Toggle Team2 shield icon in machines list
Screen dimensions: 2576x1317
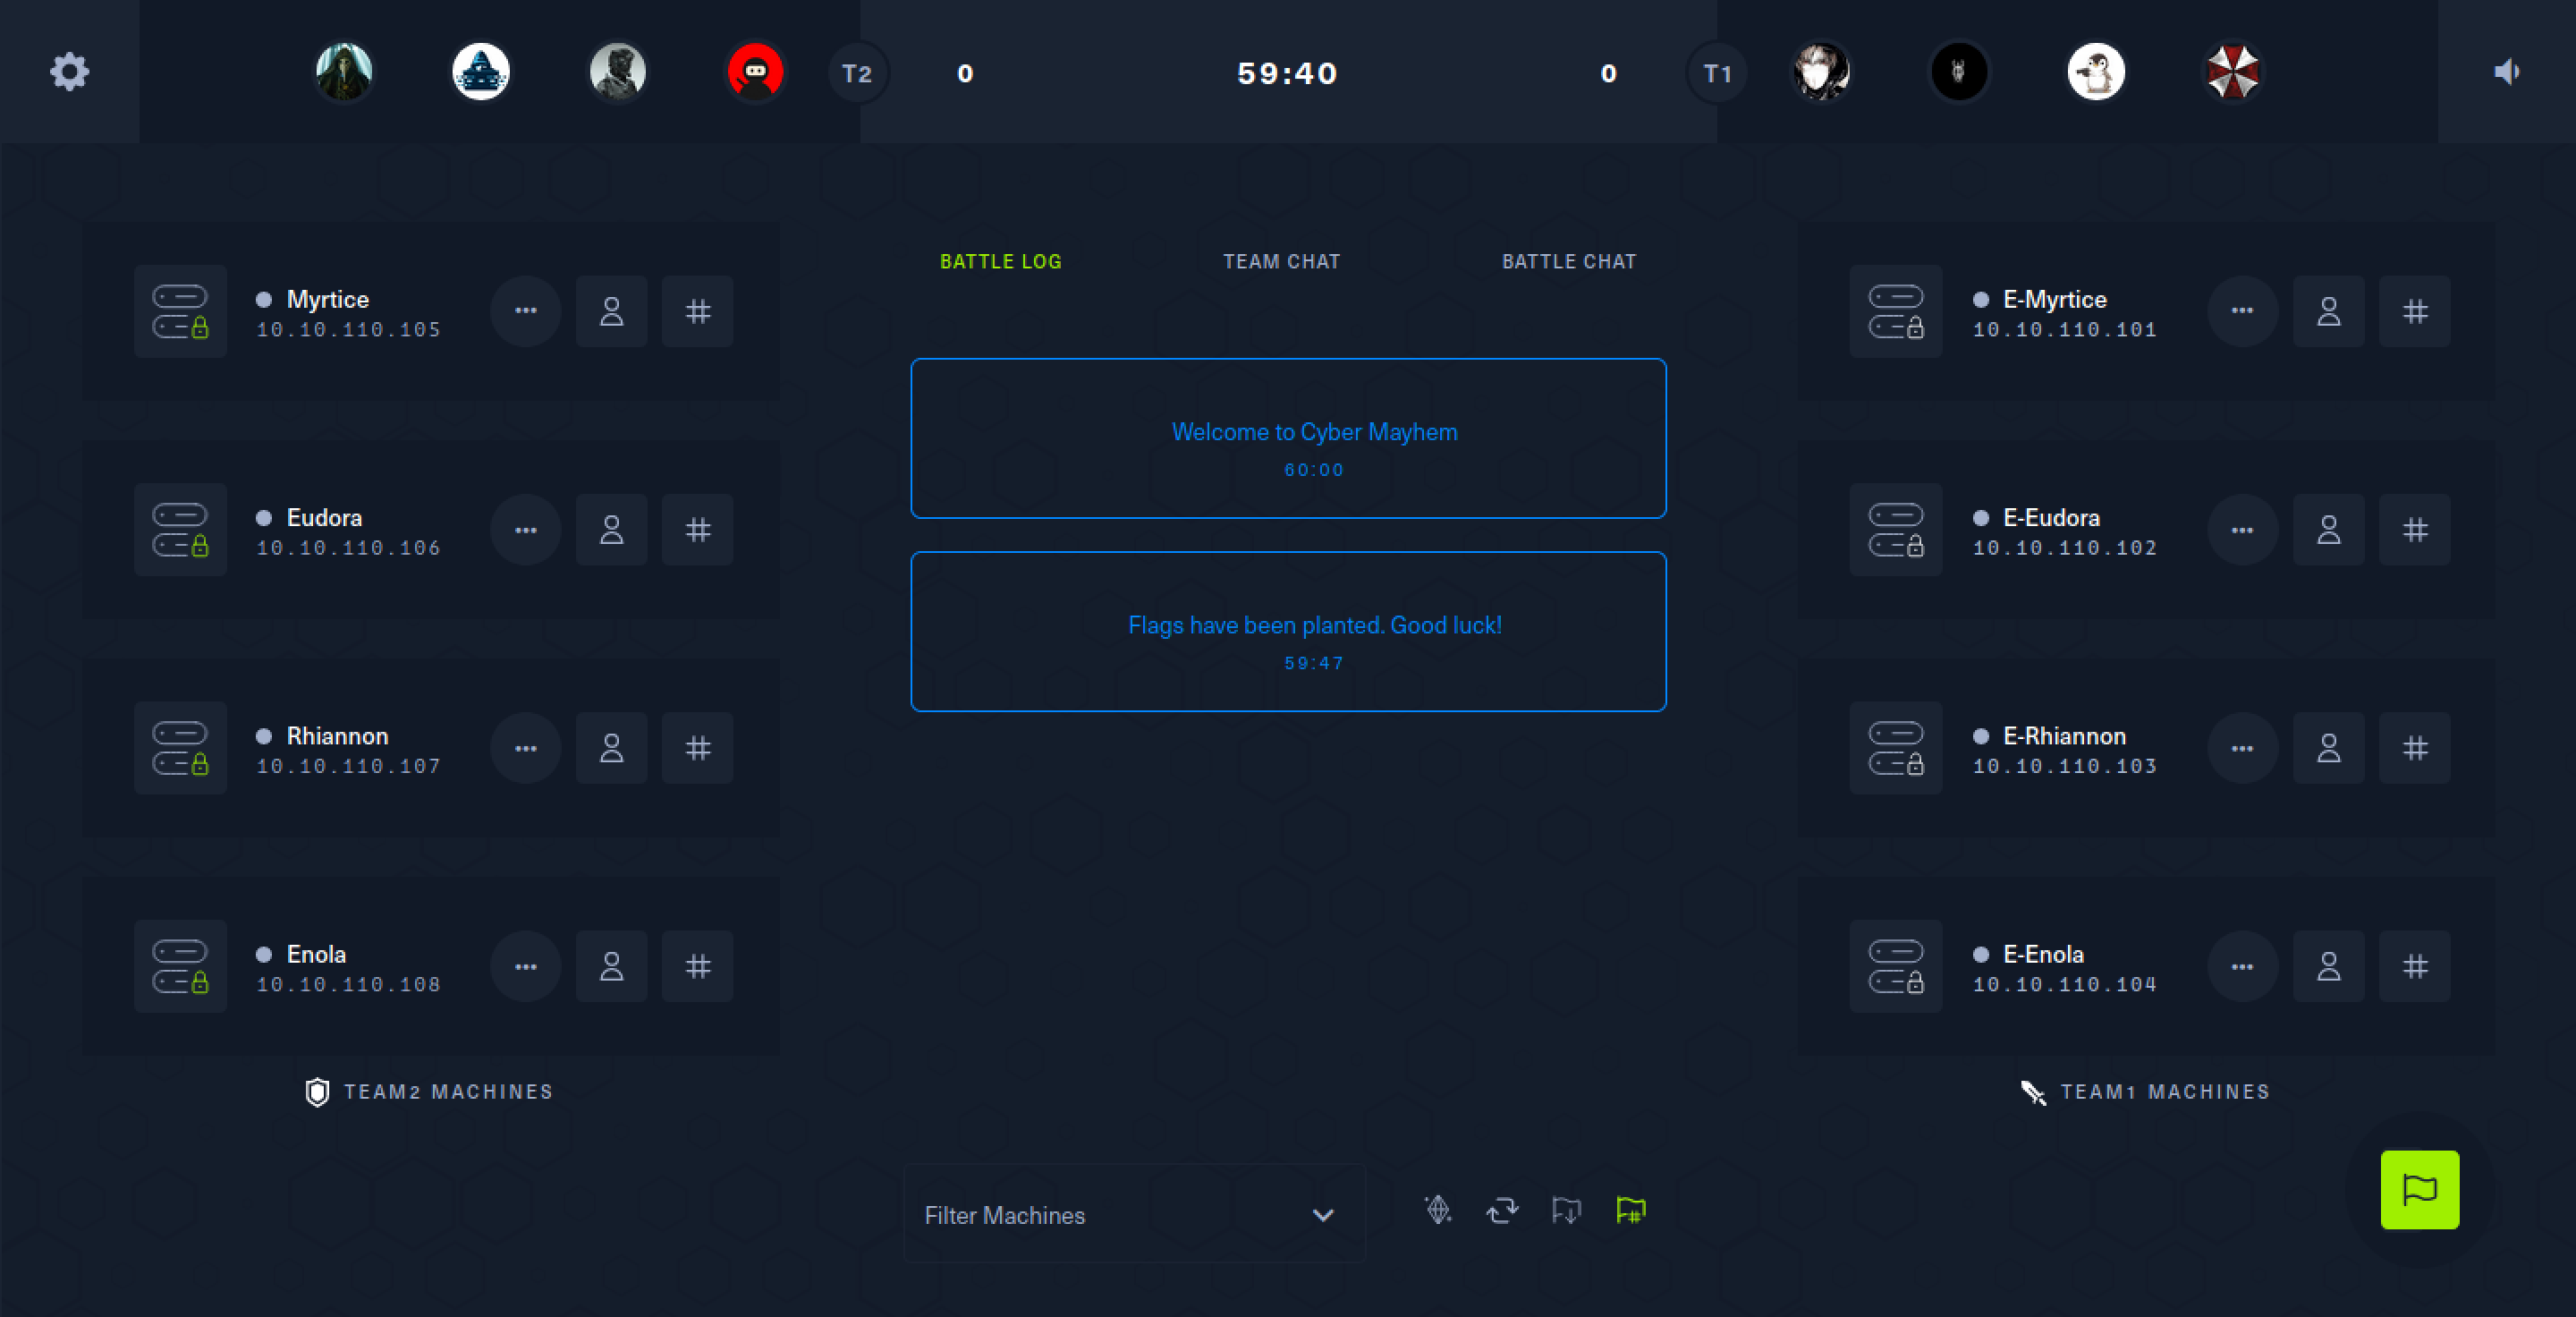point(314,1092)
